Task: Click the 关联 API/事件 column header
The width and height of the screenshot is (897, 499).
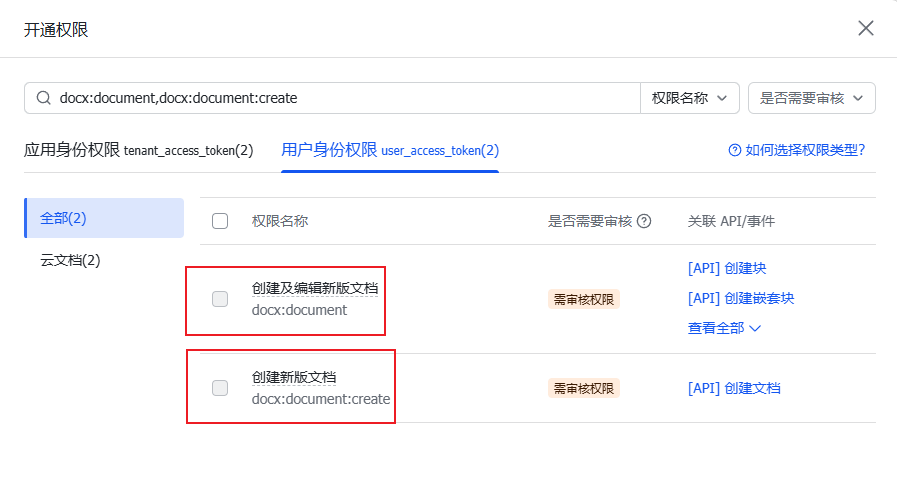Action: tap(731, 221)
